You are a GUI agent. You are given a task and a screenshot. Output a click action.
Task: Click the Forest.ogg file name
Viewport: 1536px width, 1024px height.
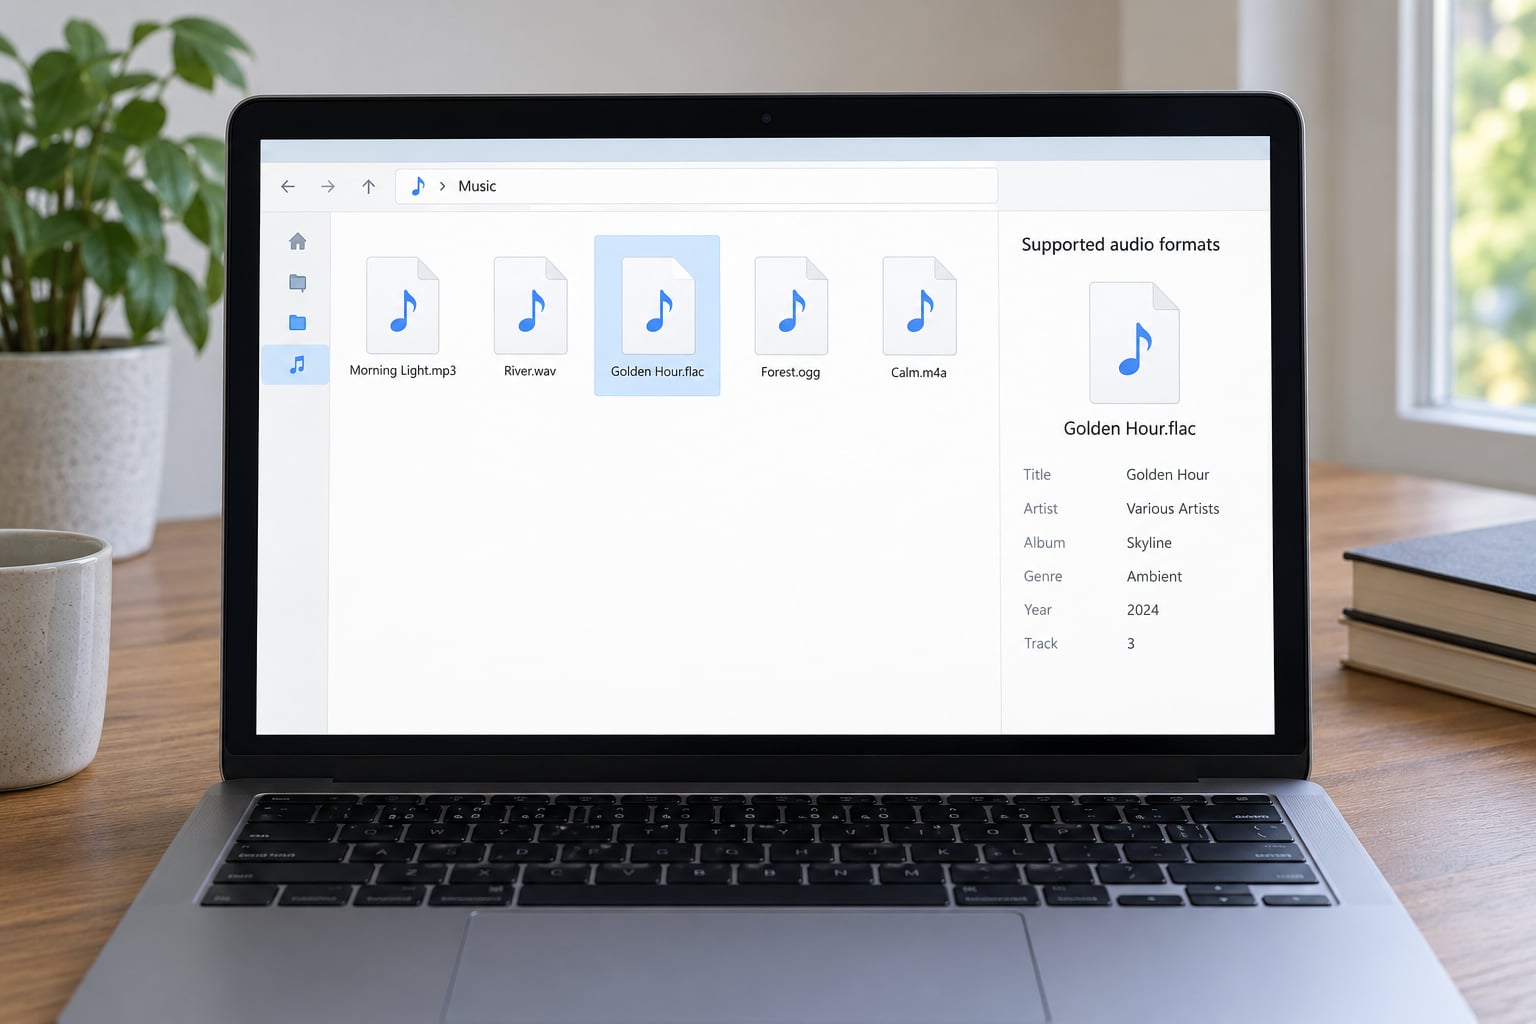[x=790, y=372]
